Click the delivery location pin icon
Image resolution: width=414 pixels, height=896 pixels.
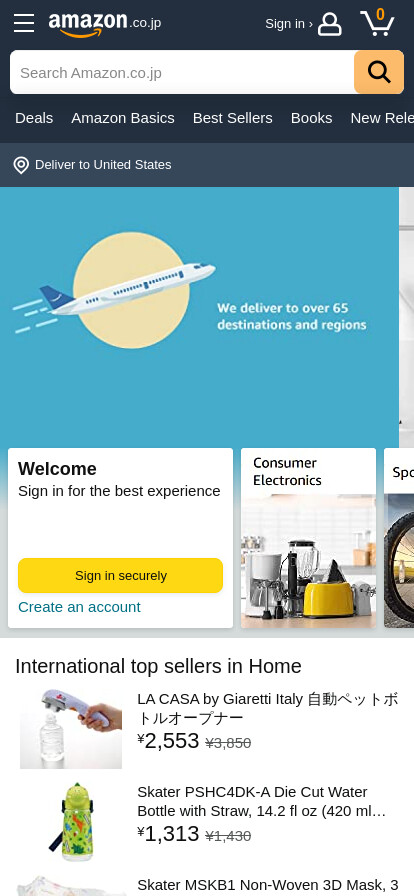click(x=21, y=165)
